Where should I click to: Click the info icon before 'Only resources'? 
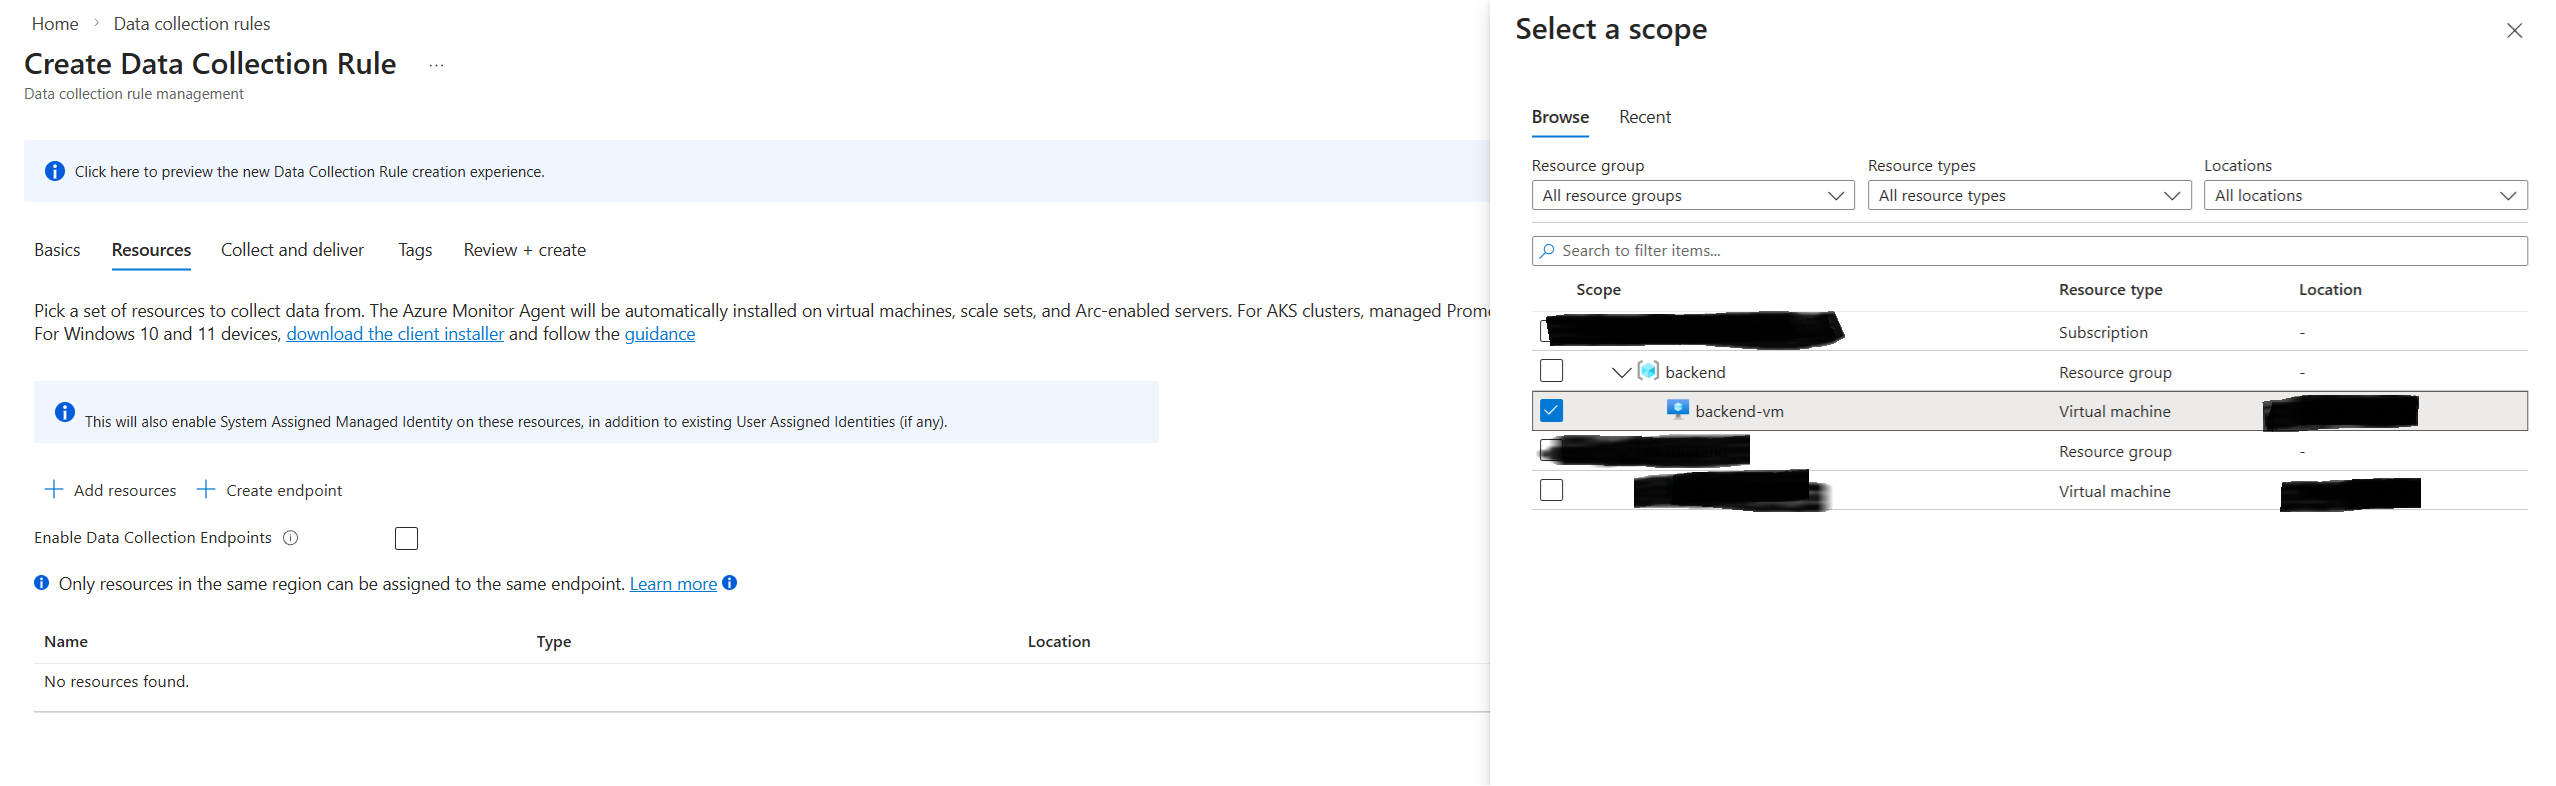click(x=41, y=583)
